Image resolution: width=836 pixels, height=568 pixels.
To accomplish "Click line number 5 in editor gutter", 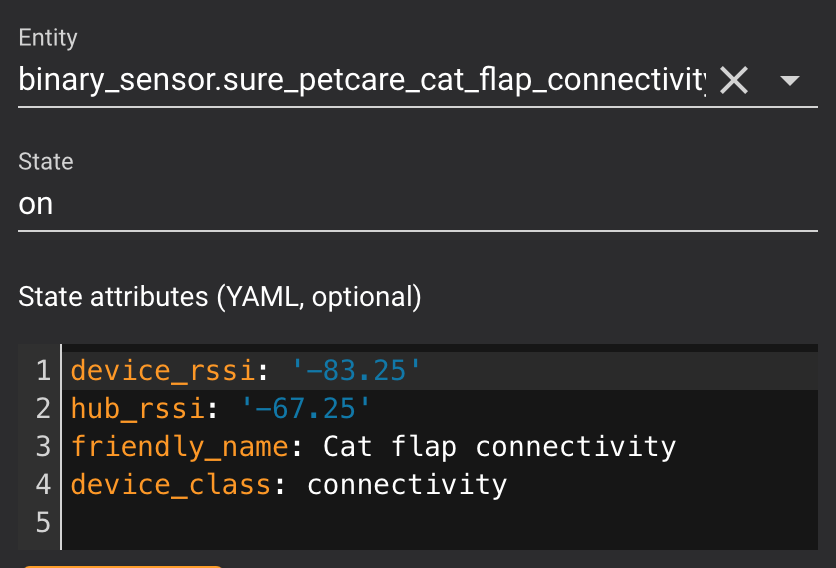I will 42,523.
